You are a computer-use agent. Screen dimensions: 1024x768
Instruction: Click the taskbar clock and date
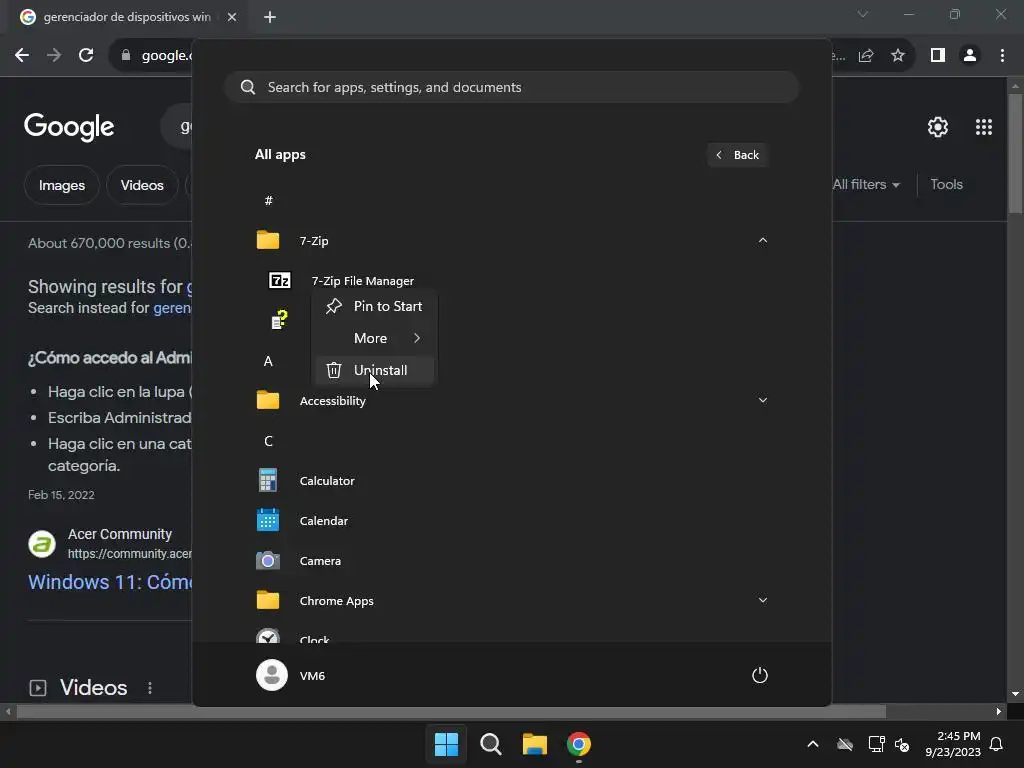[953, 744]
